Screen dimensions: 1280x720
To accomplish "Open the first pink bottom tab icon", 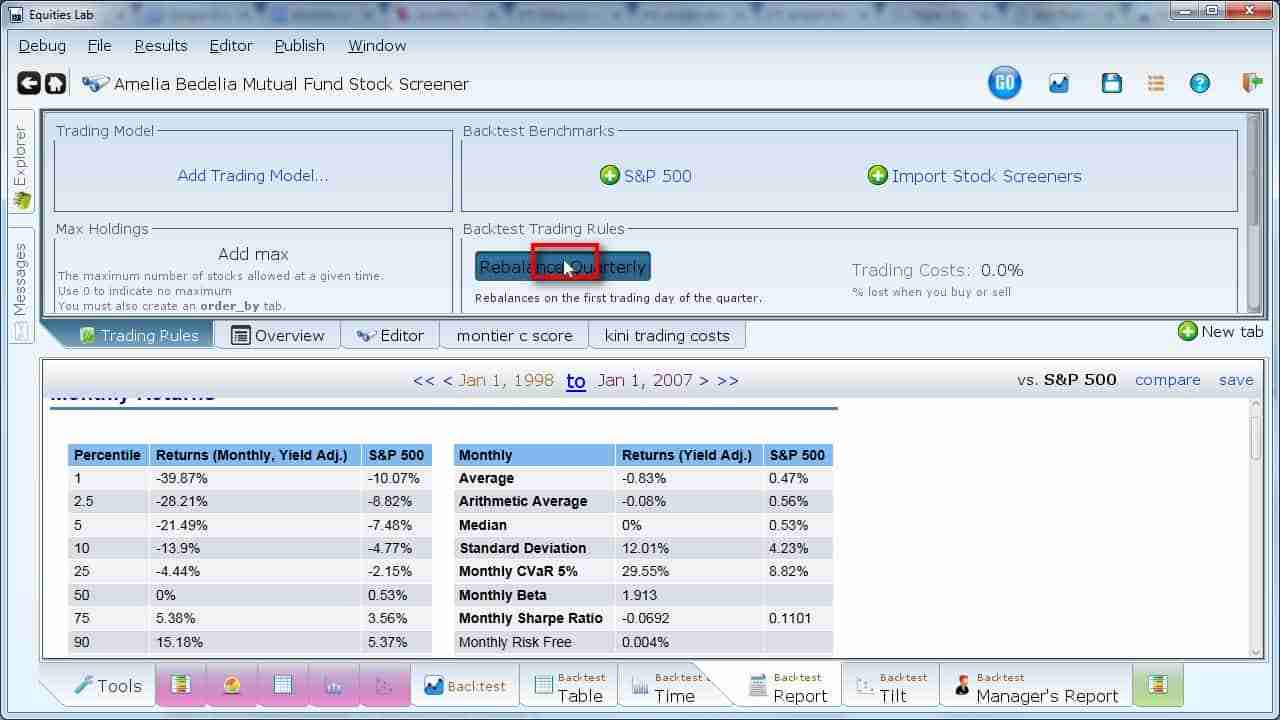I will click(180, 685).
